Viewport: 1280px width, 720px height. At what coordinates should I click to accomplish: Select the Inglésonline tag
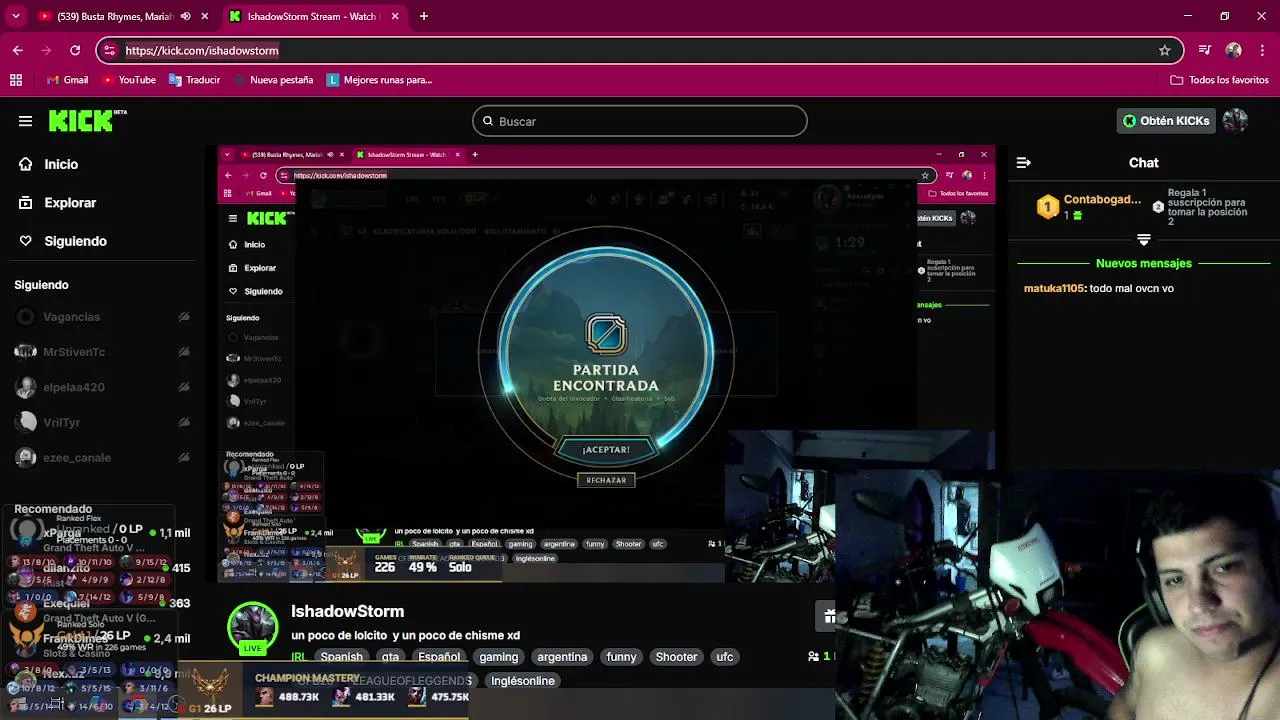coord(523,681)
